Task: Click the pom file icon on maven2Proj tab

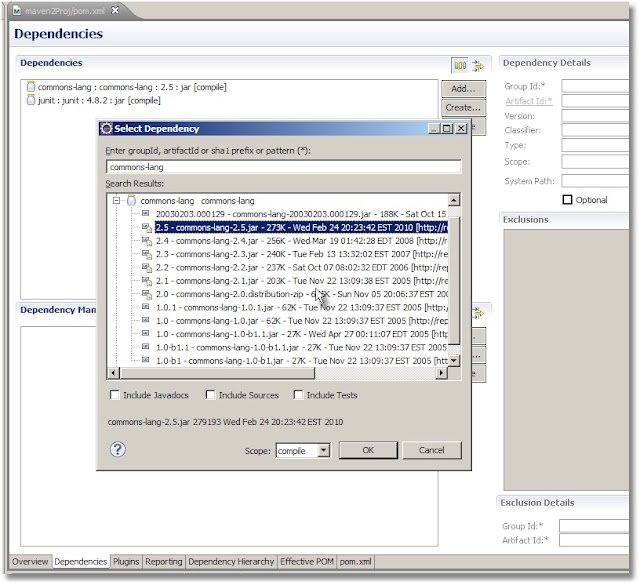Action: pos(17,11)
